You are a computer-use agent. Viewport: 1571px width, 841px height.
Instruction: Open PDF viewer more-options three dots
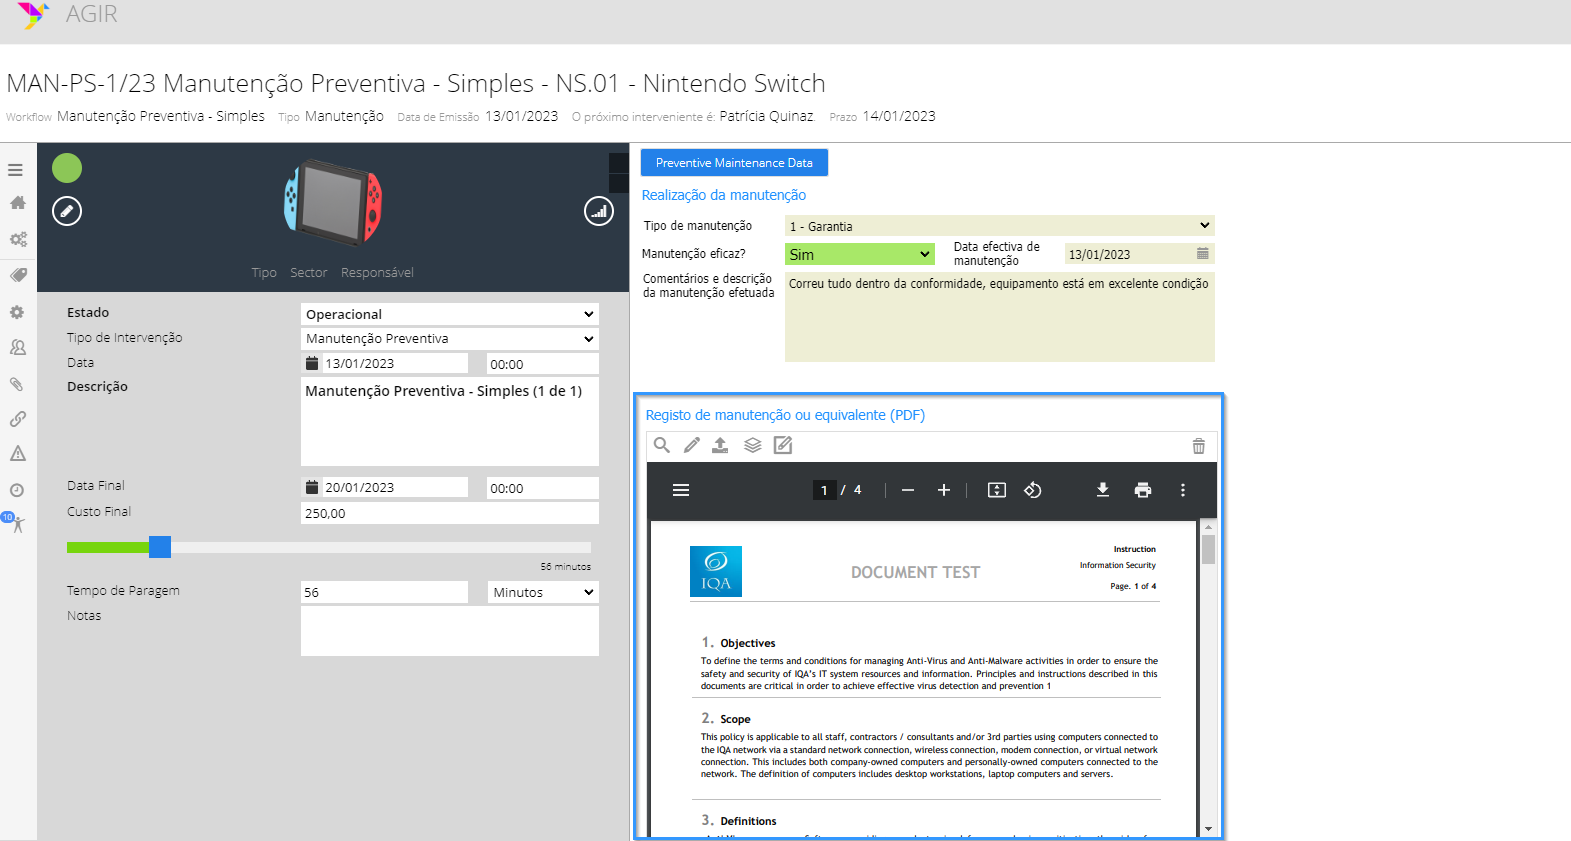point(1183,490)
